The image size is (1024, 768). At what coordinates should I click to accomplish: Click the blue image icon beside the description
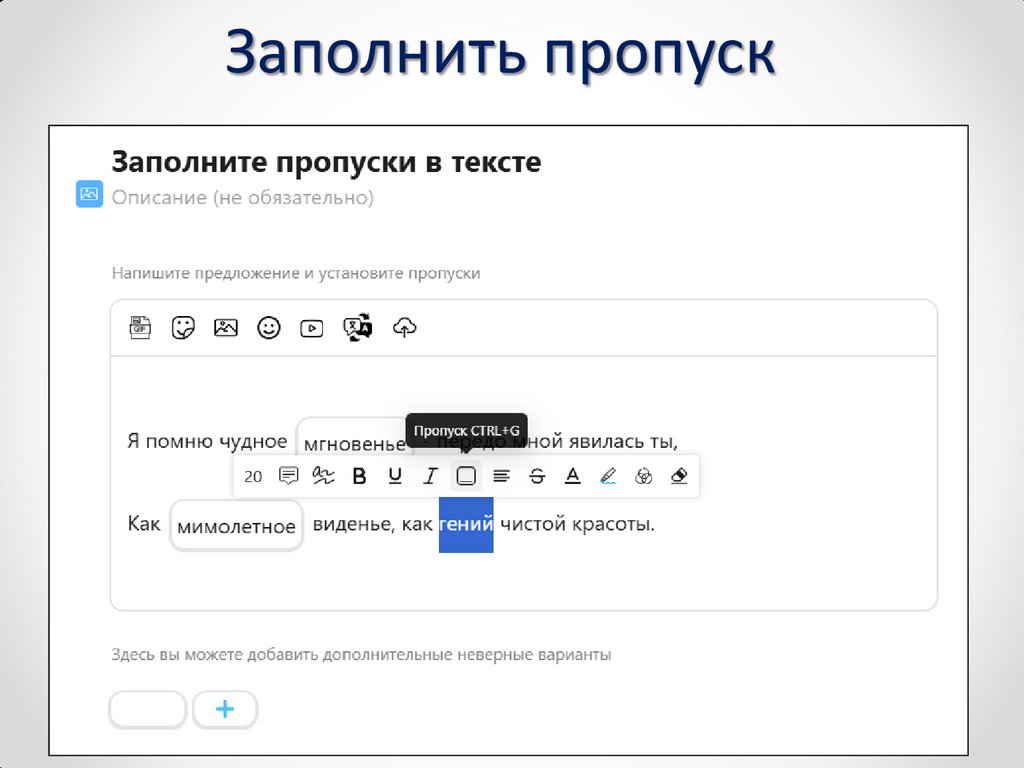(89, 194)
